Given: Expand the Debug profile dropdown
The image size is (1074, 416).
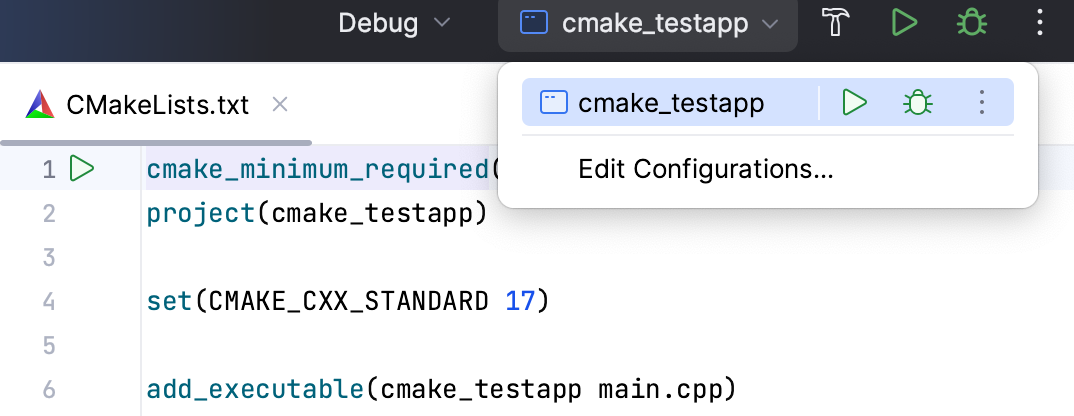Looking at the screenshot, I should click(394, 24).
